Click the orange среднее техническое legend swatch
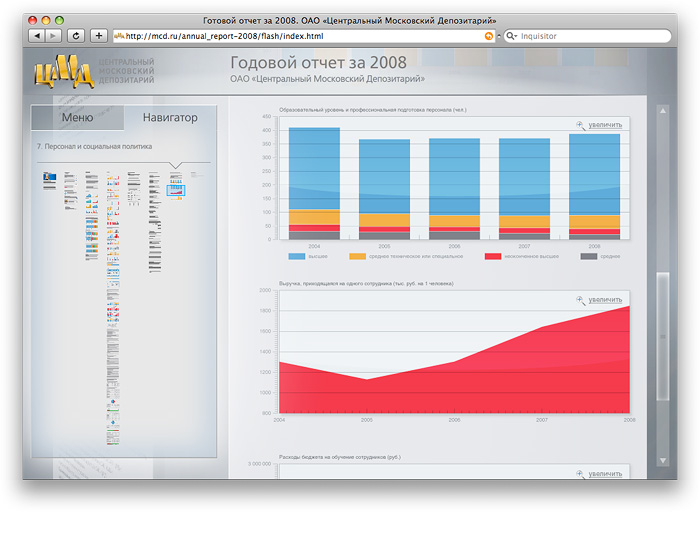Screen dimensions: 700x536 (x=357, y=257)
